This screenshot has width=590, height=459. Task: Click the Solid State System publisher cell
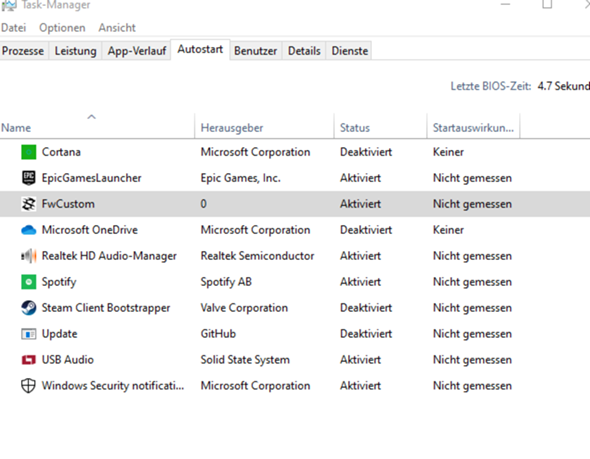[x=245, y=360]
